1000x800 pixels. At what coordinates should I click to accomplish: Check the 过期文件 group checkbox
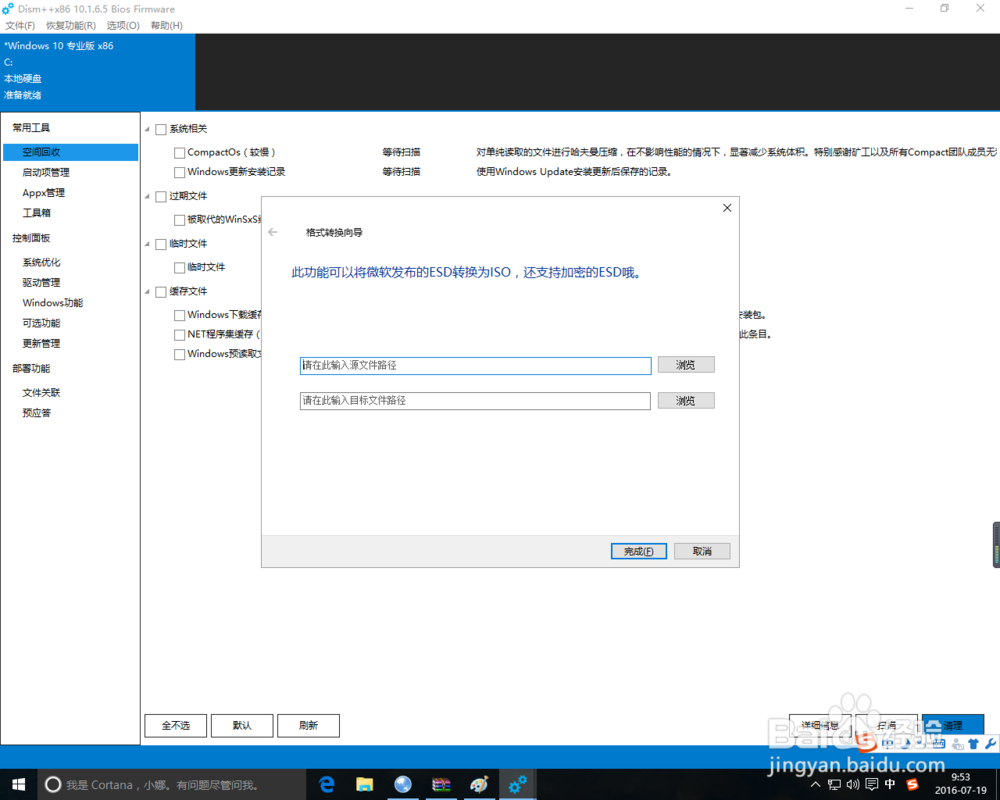click(161, 196)
